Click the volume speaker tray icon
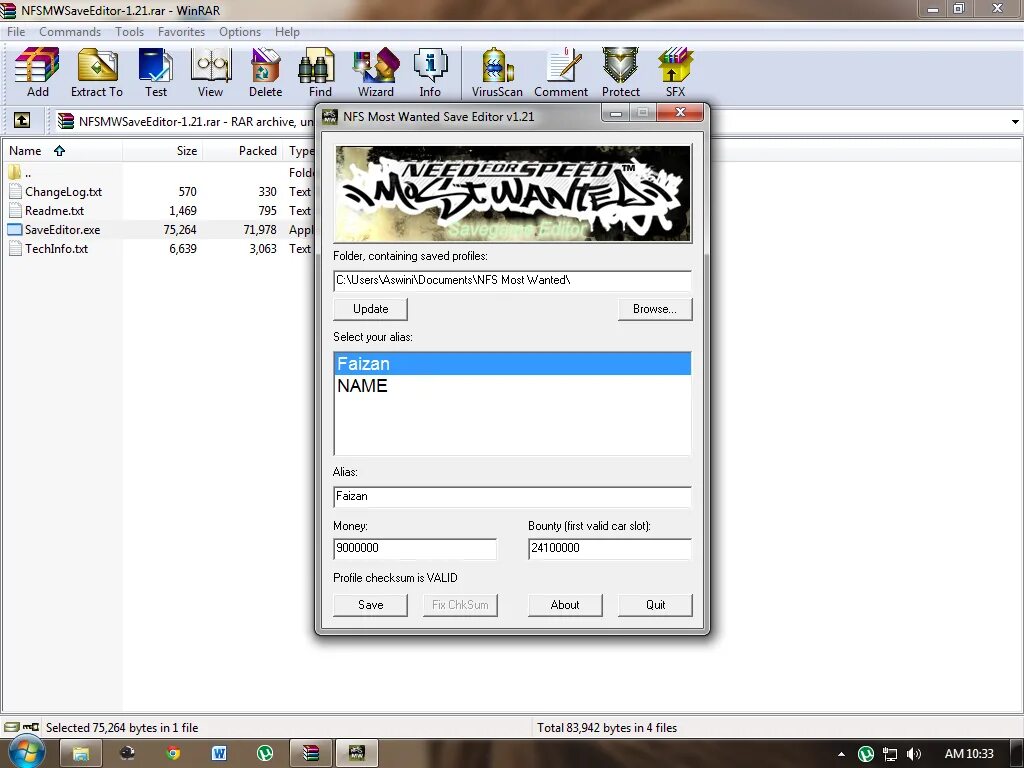This screenshot has width=1024, height=768. [x=913, y=754]
